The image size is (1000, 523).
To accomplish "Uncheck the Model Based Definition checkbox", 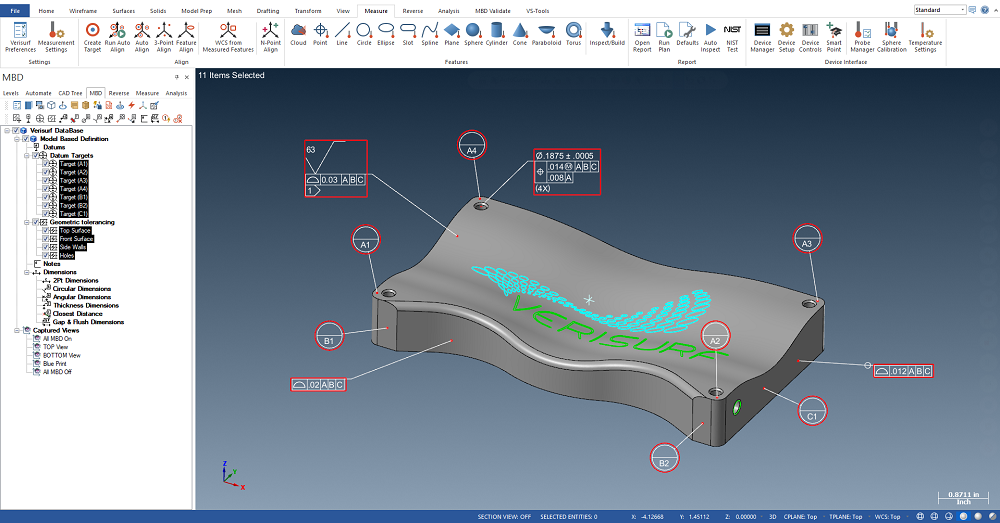I will point(26,139).
